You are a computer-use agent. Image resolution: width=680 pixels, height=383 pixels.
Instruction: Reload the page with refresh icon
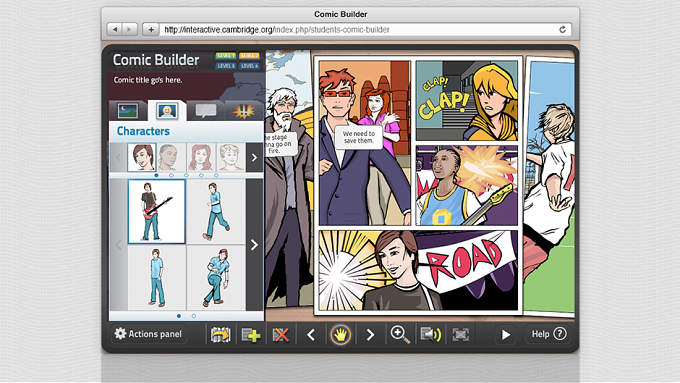[x=562, y=29]
